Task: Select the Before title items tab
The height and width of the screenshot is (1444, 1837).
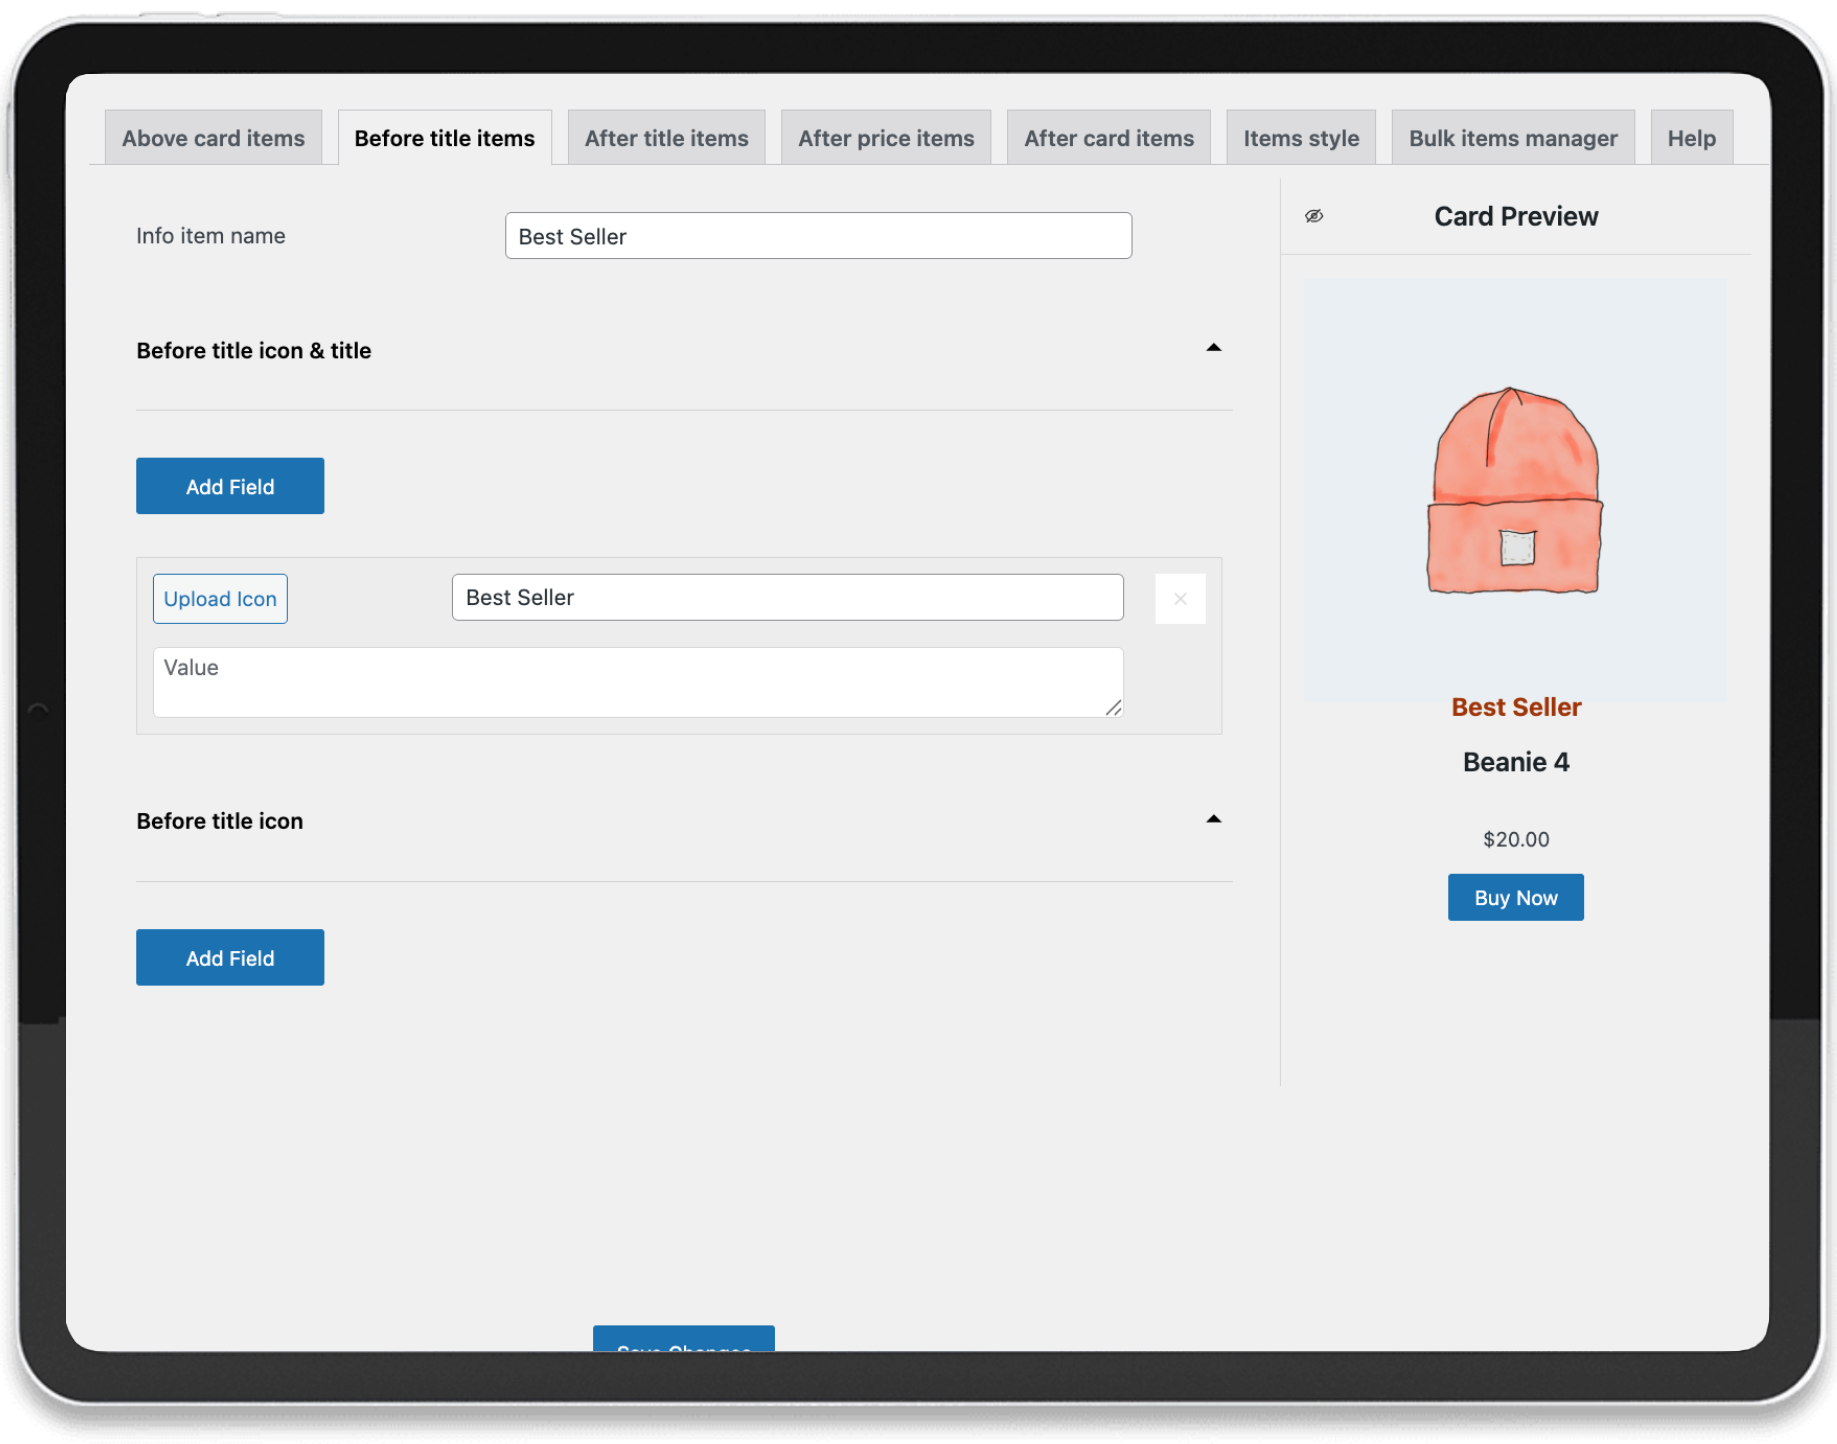Action: point(445,138)
